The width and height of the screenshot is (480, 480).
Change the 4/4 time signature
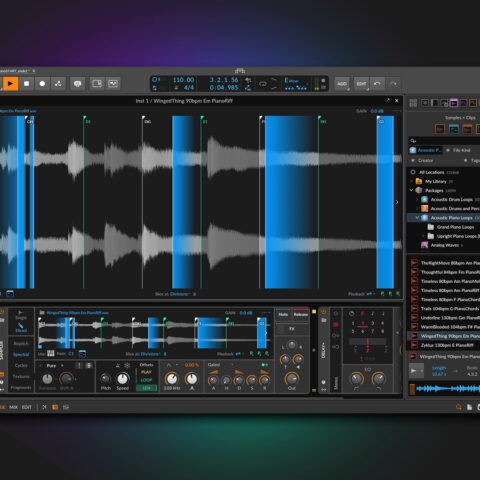tap(189, 88)
